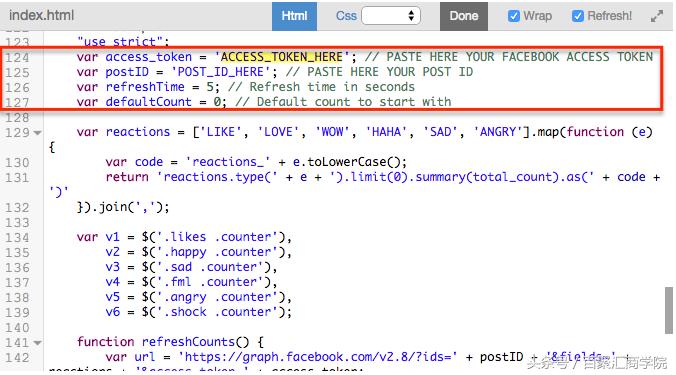Switch to the Css tab

point(346,16)
